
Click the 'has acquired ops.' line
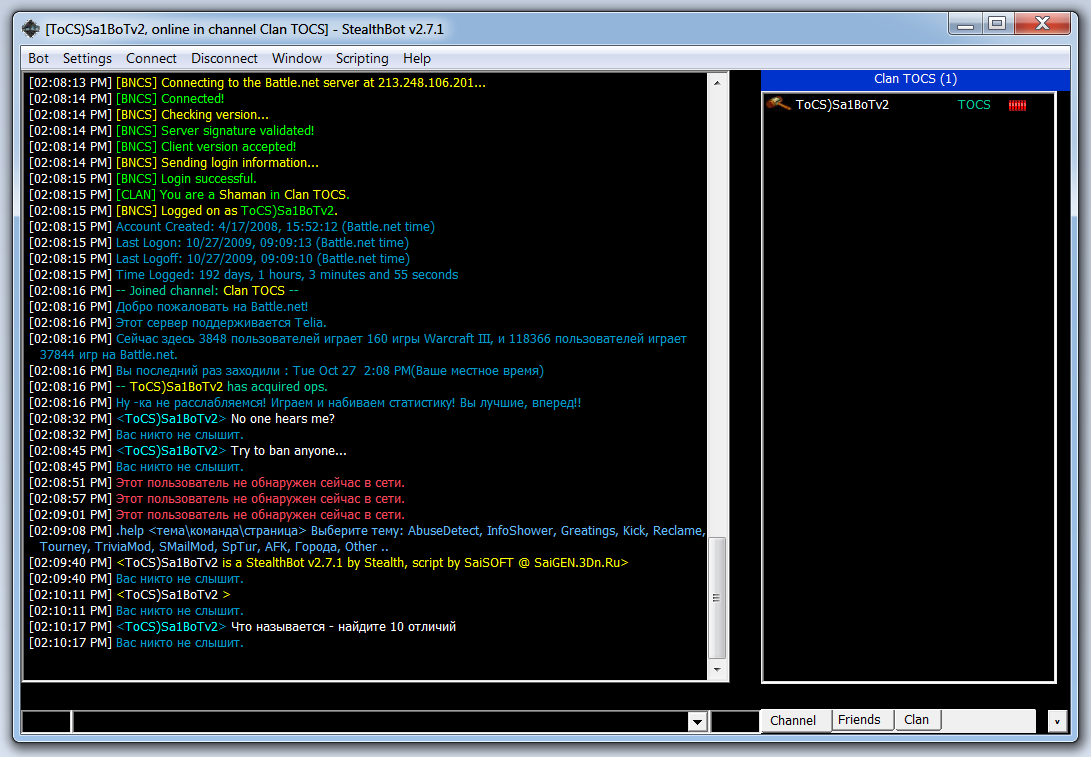tap(178, 387)
